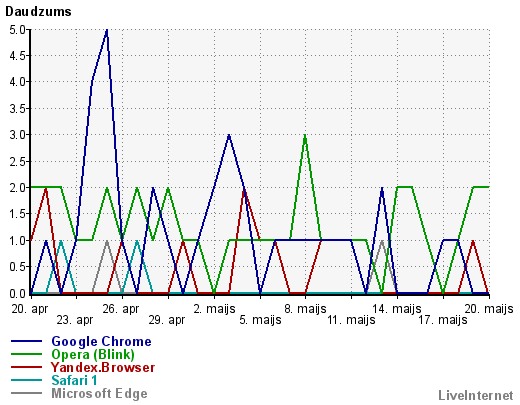Click the blue Google Chrome legend line
Screen dimensions: 520x405
click(26, 341)
